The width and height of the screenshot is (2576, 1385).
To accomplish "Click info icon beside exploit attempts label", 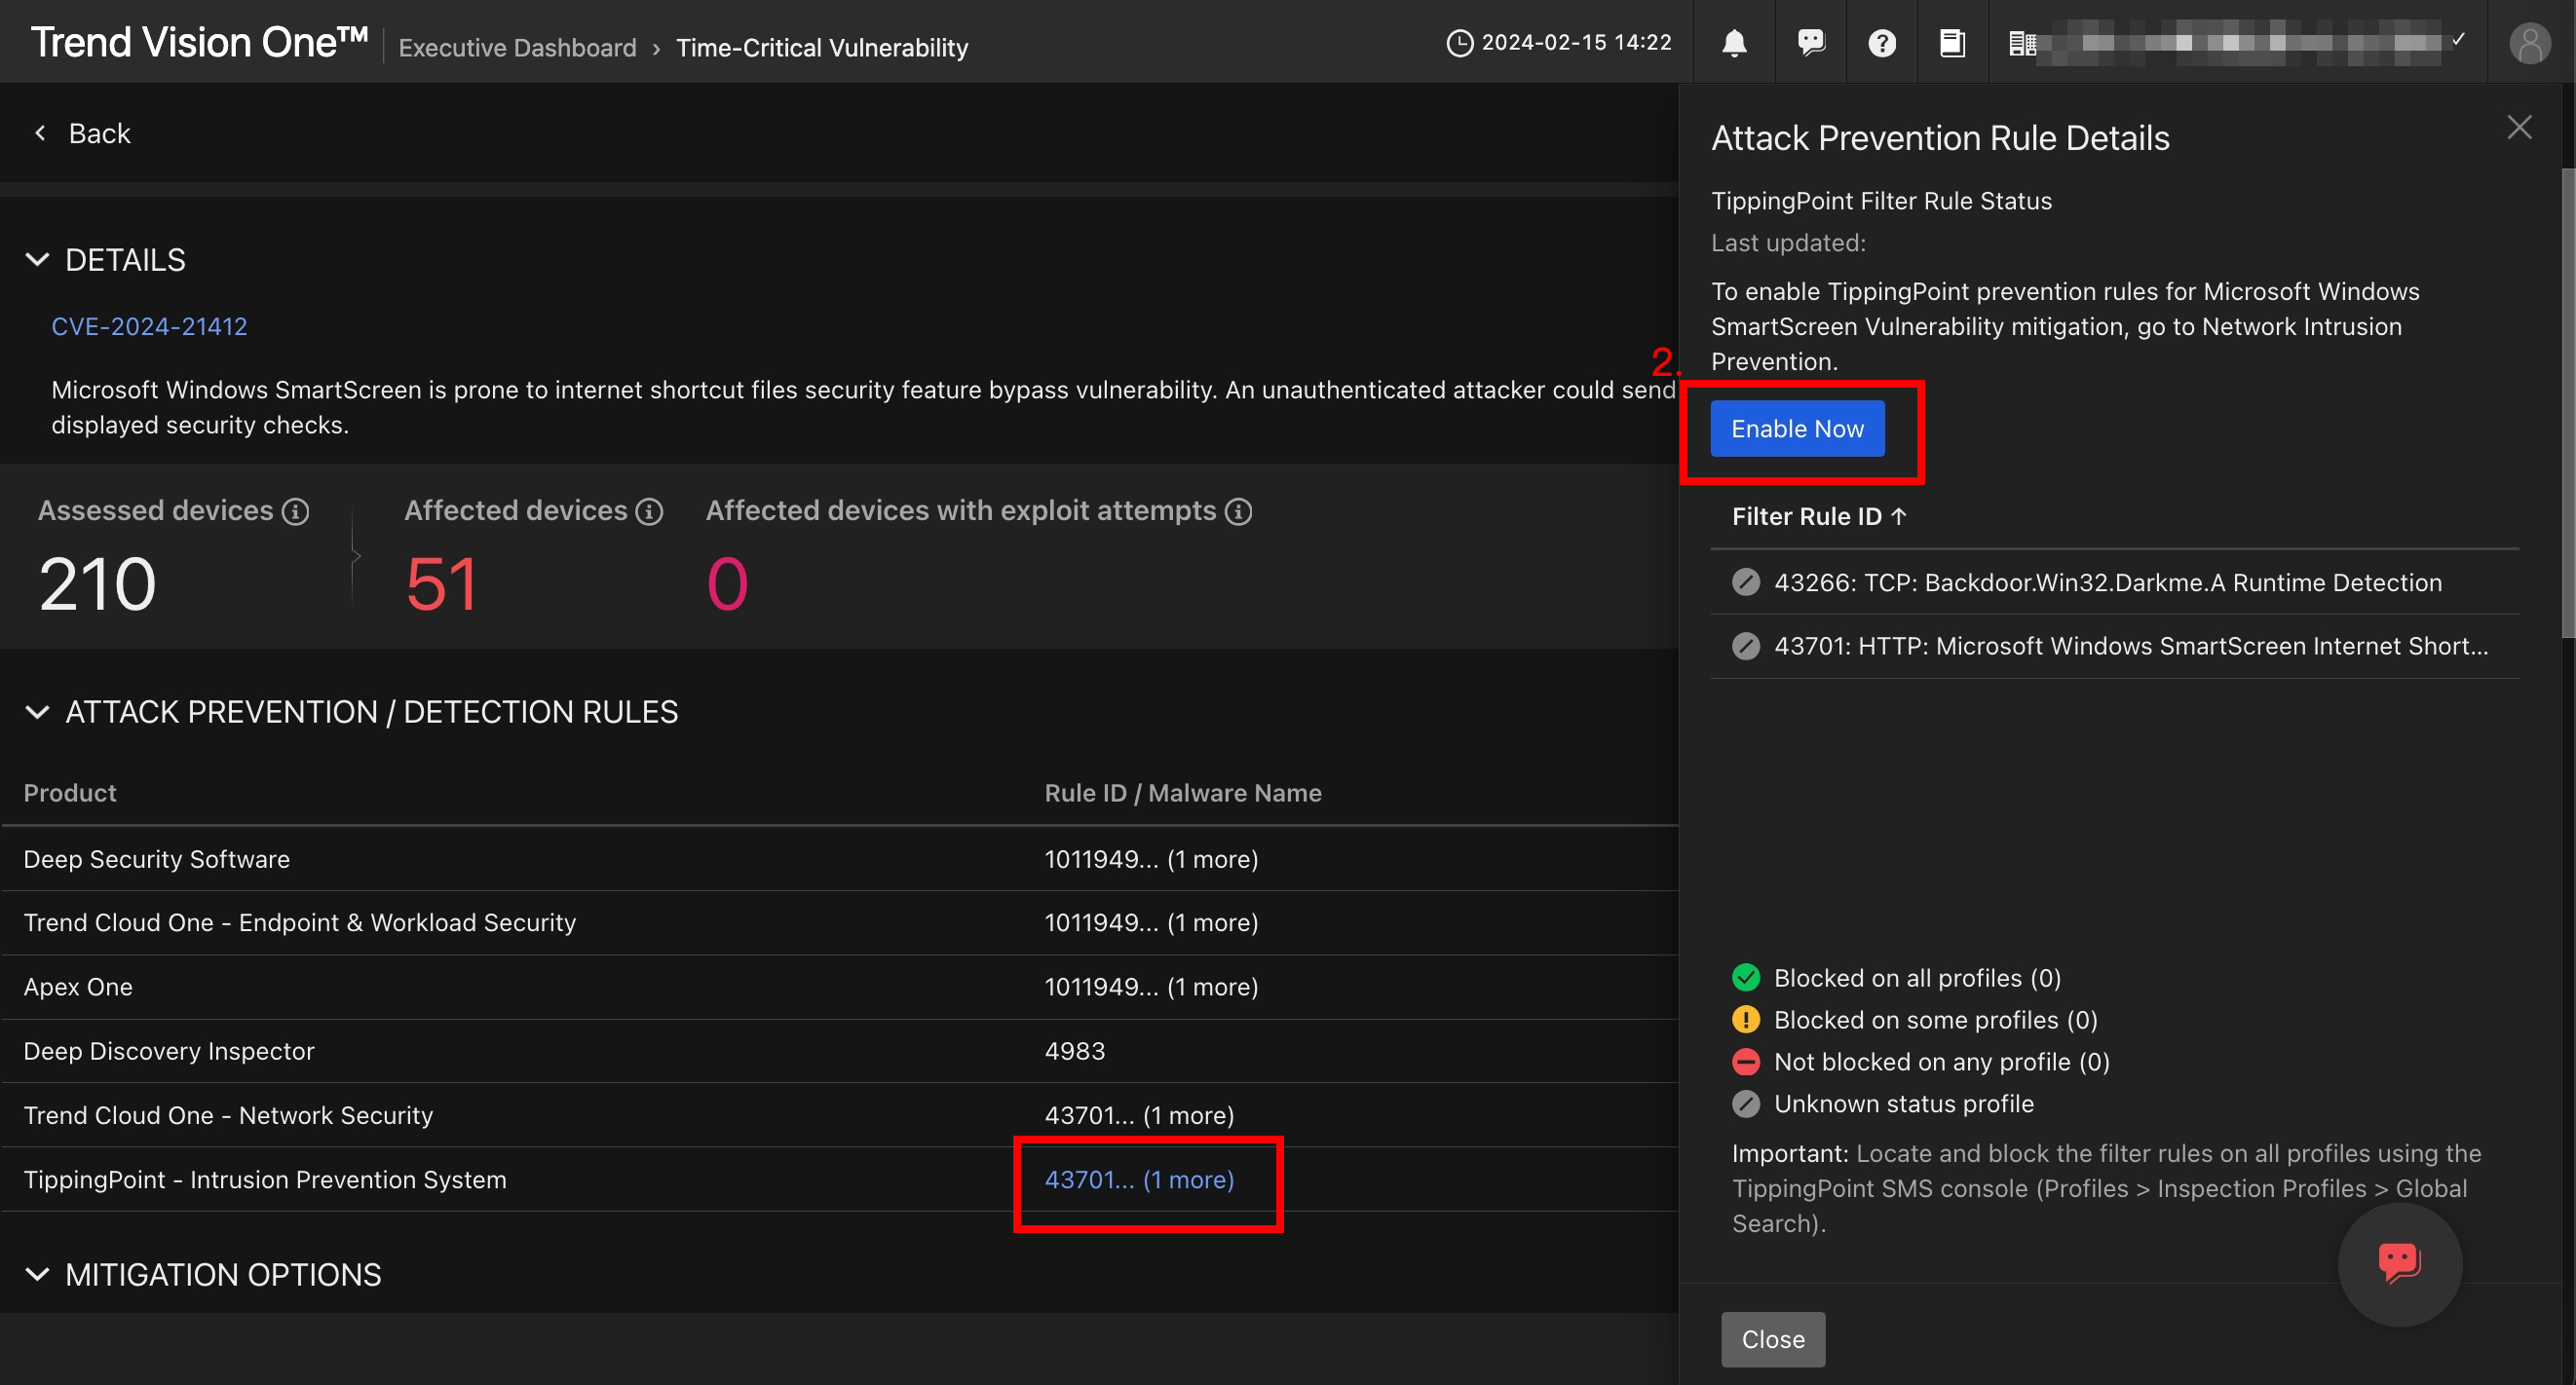I will [1239, 512].
